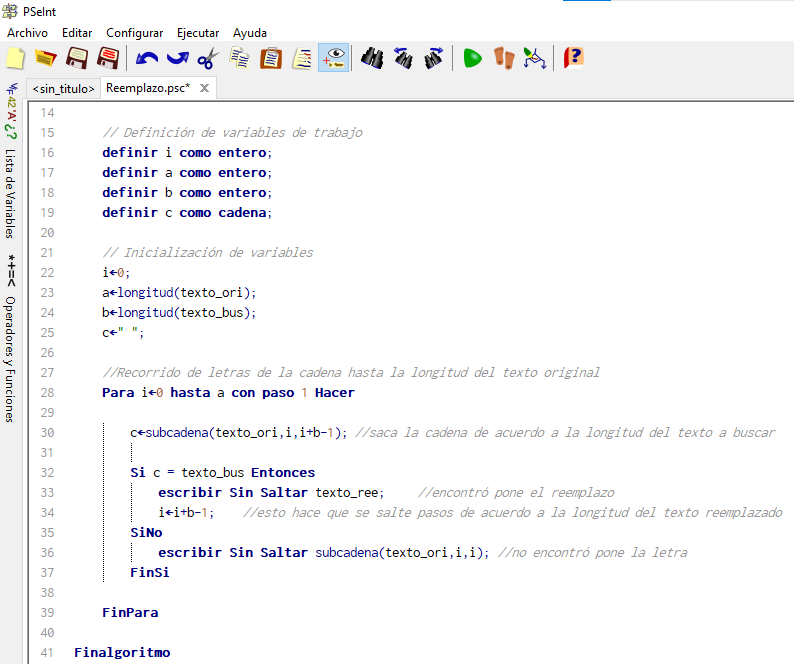Open the operators symbols icon in the sidebar
The height and width of the screenshot is (664, 794).
point(11,271)
